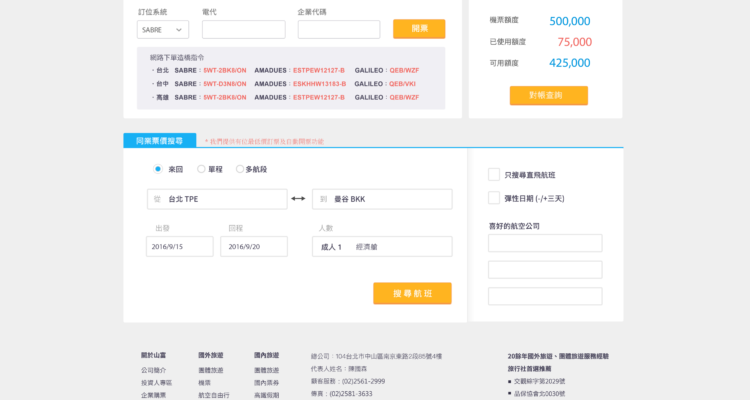
Task: Select the 來回 round-trip radio button
Action: pyautogui.click(x=158, y=170)
